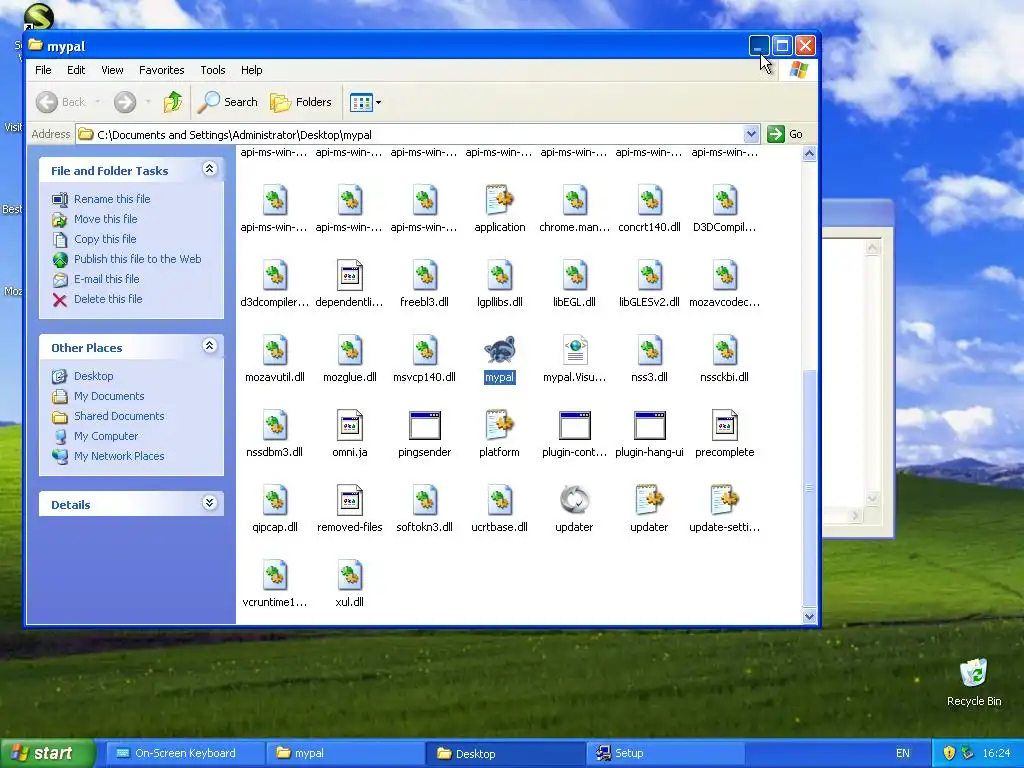Click the Search toolbar button
This screenshot has height=768, width=1024.
click(x=228, y=102)
